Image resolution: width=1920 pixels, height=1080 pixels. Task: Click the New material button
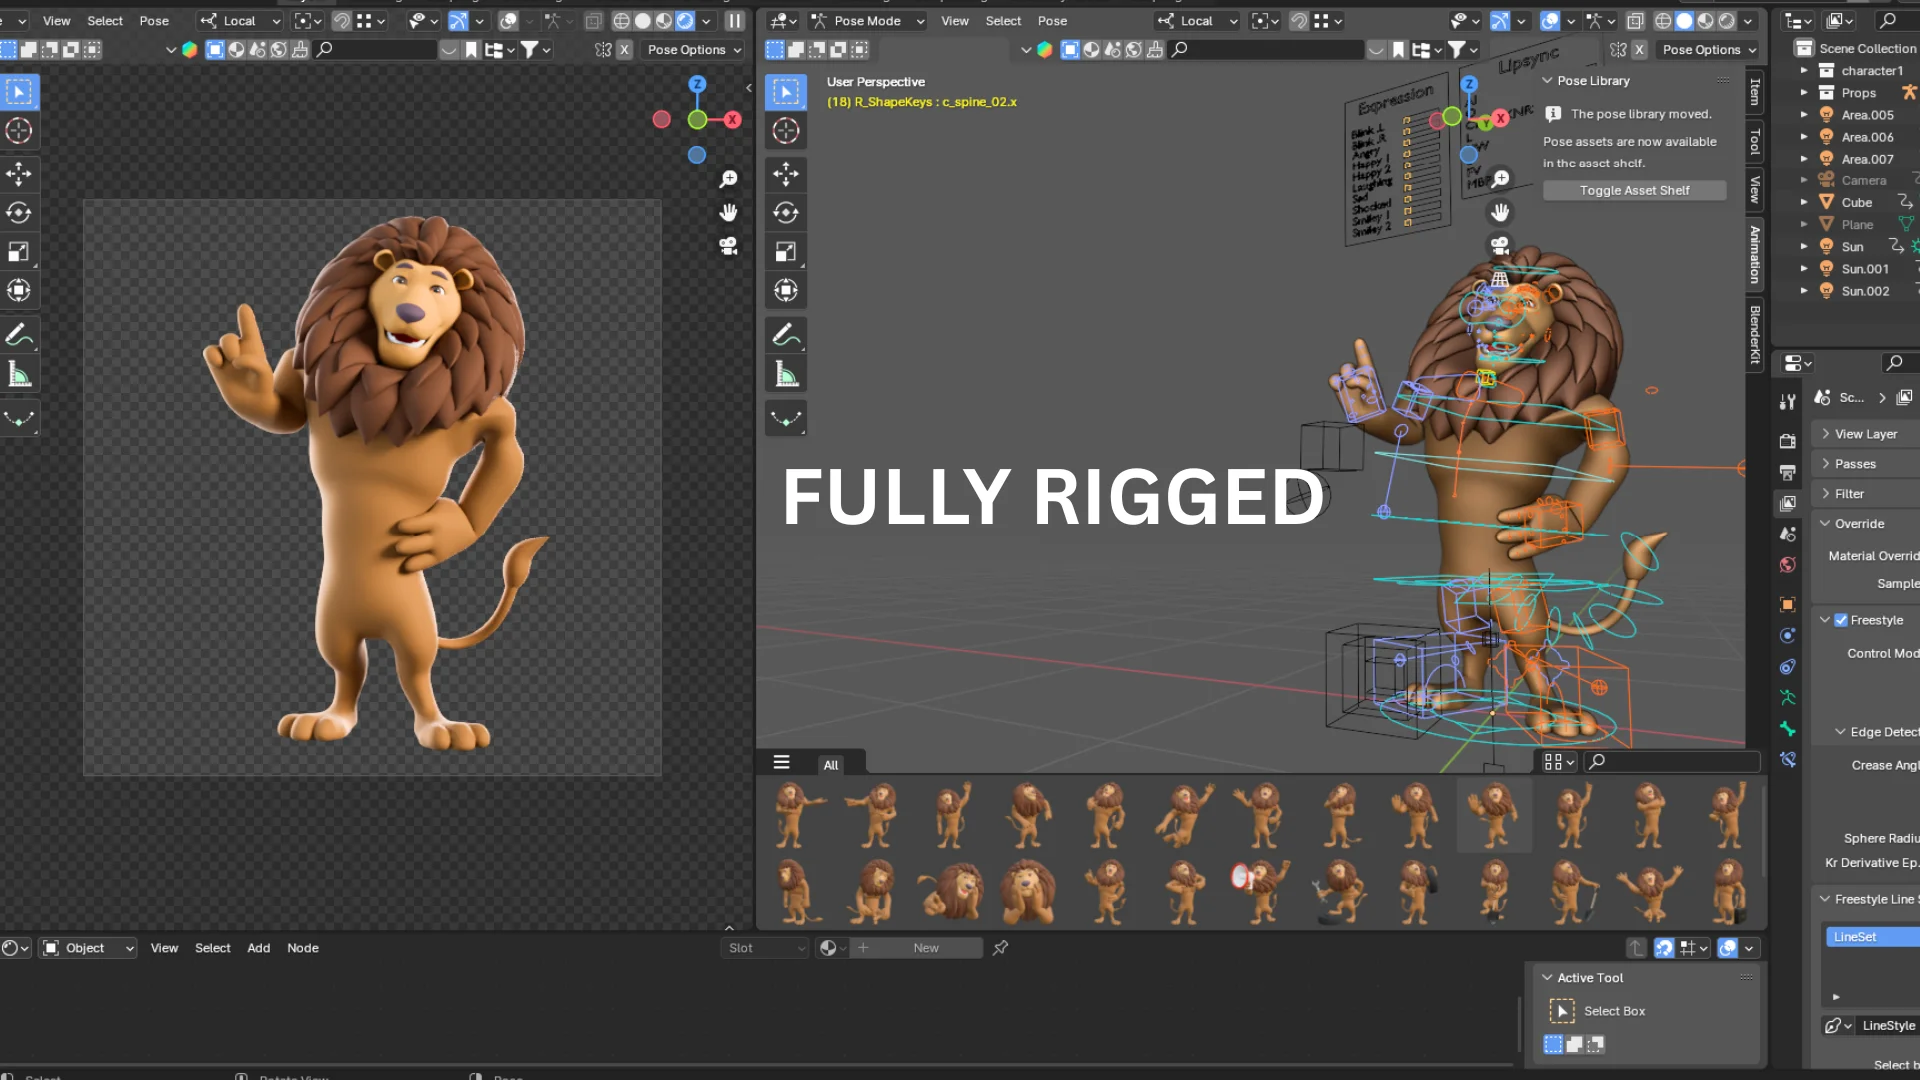tap(925, 947)
